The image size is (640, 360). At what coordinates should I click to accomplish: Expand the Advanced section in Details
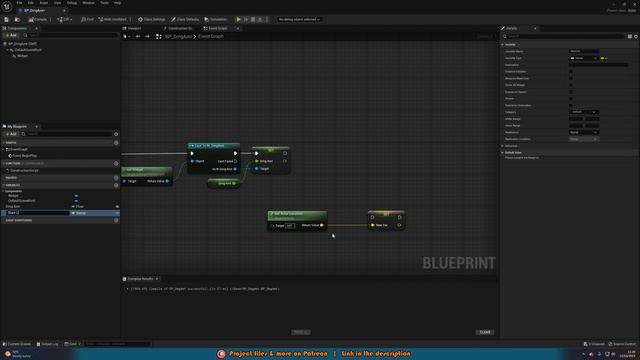pyautogui.click(x=503, y=146)
